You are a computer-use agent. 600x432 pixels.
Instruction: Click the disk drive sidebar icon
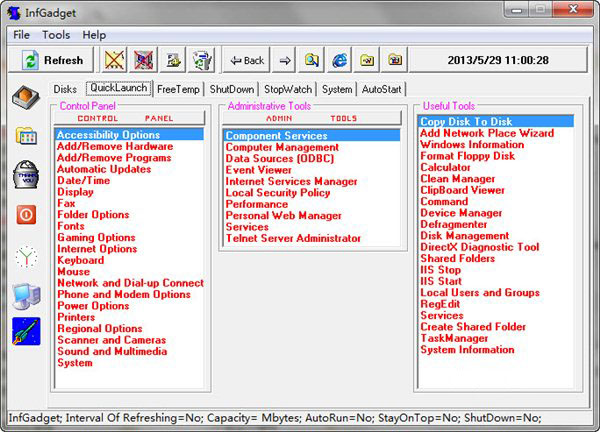point(26,97)
